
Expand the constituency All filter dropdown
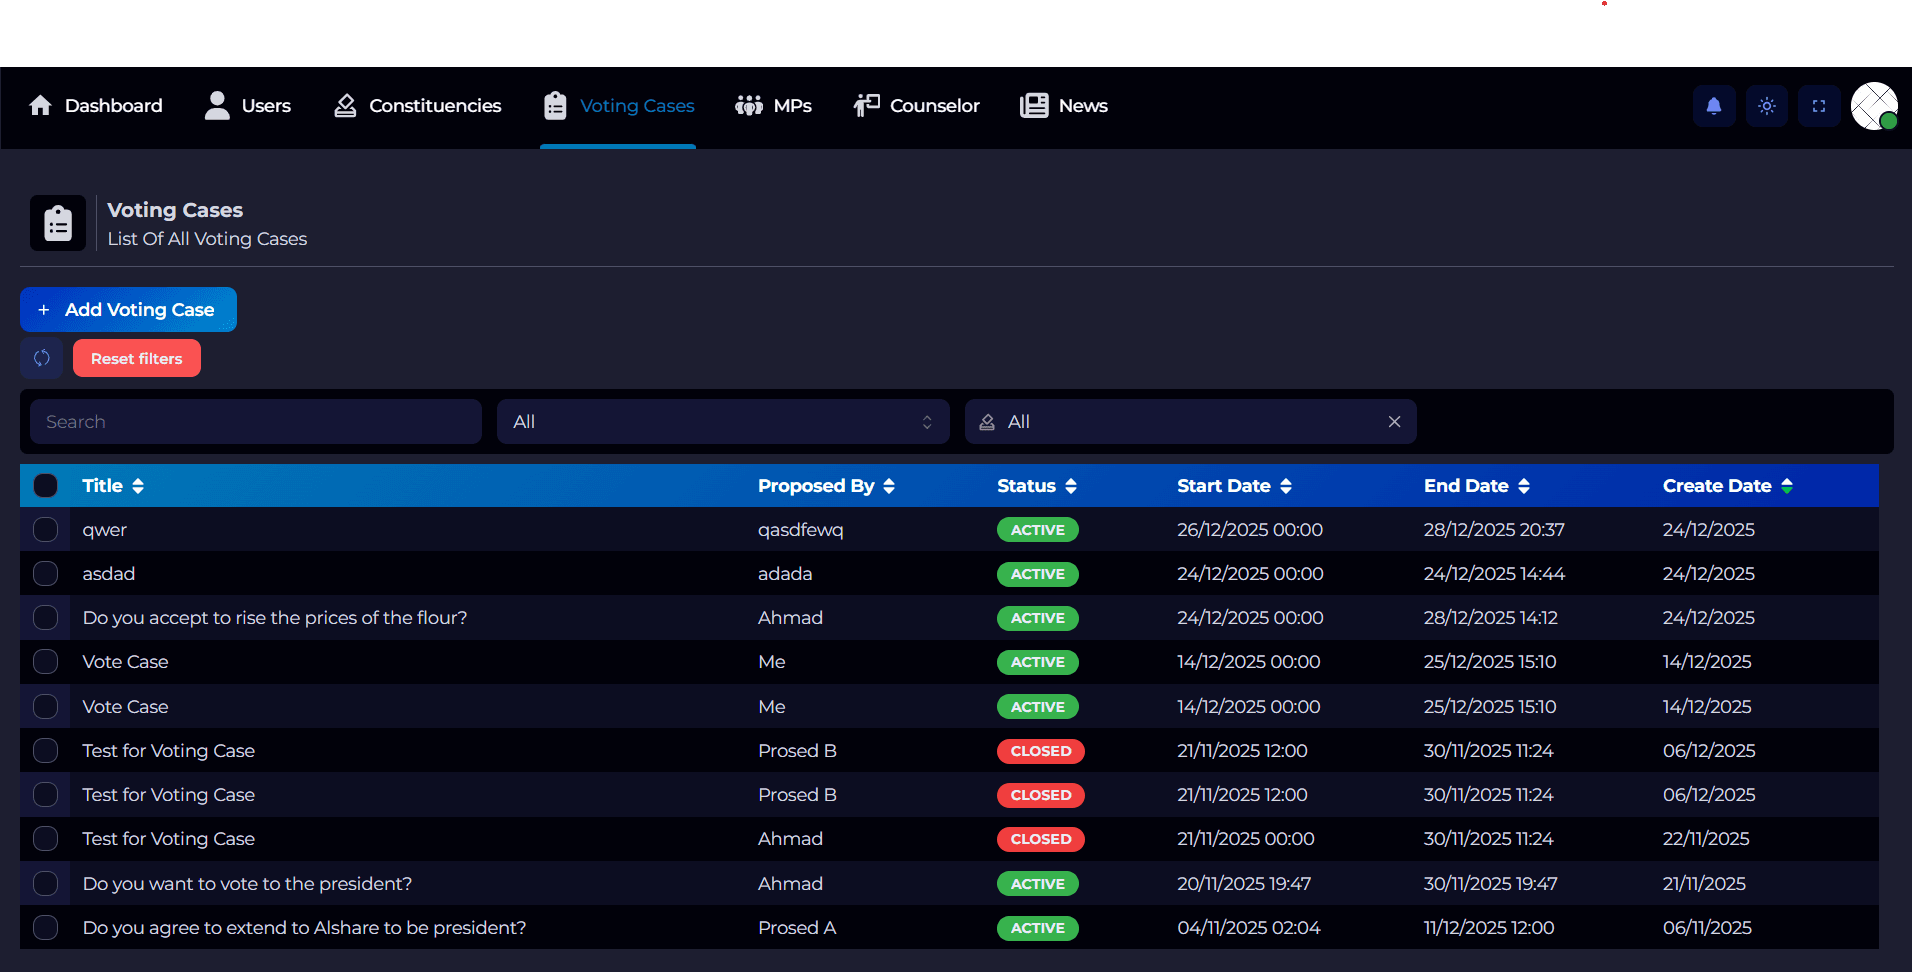[1180, 422]
